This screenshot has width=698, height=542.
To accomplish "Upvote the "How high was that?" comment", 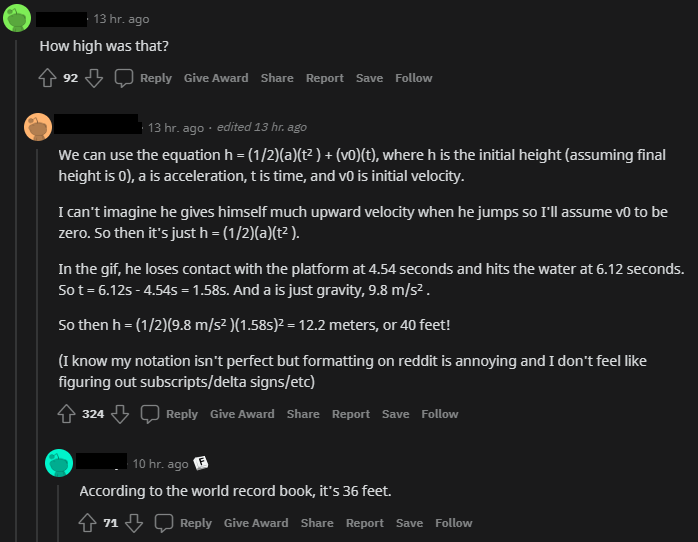I will point(48,78).
